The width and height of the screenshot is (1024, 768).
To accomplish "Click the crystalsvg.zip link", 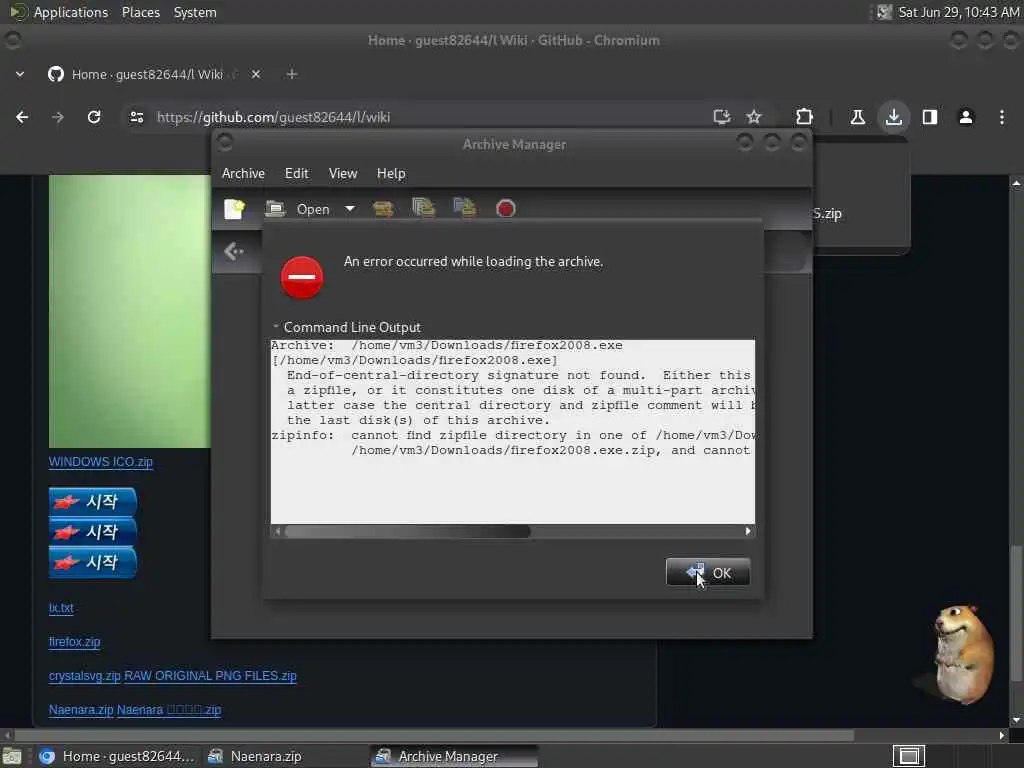I will click(85, 676).
